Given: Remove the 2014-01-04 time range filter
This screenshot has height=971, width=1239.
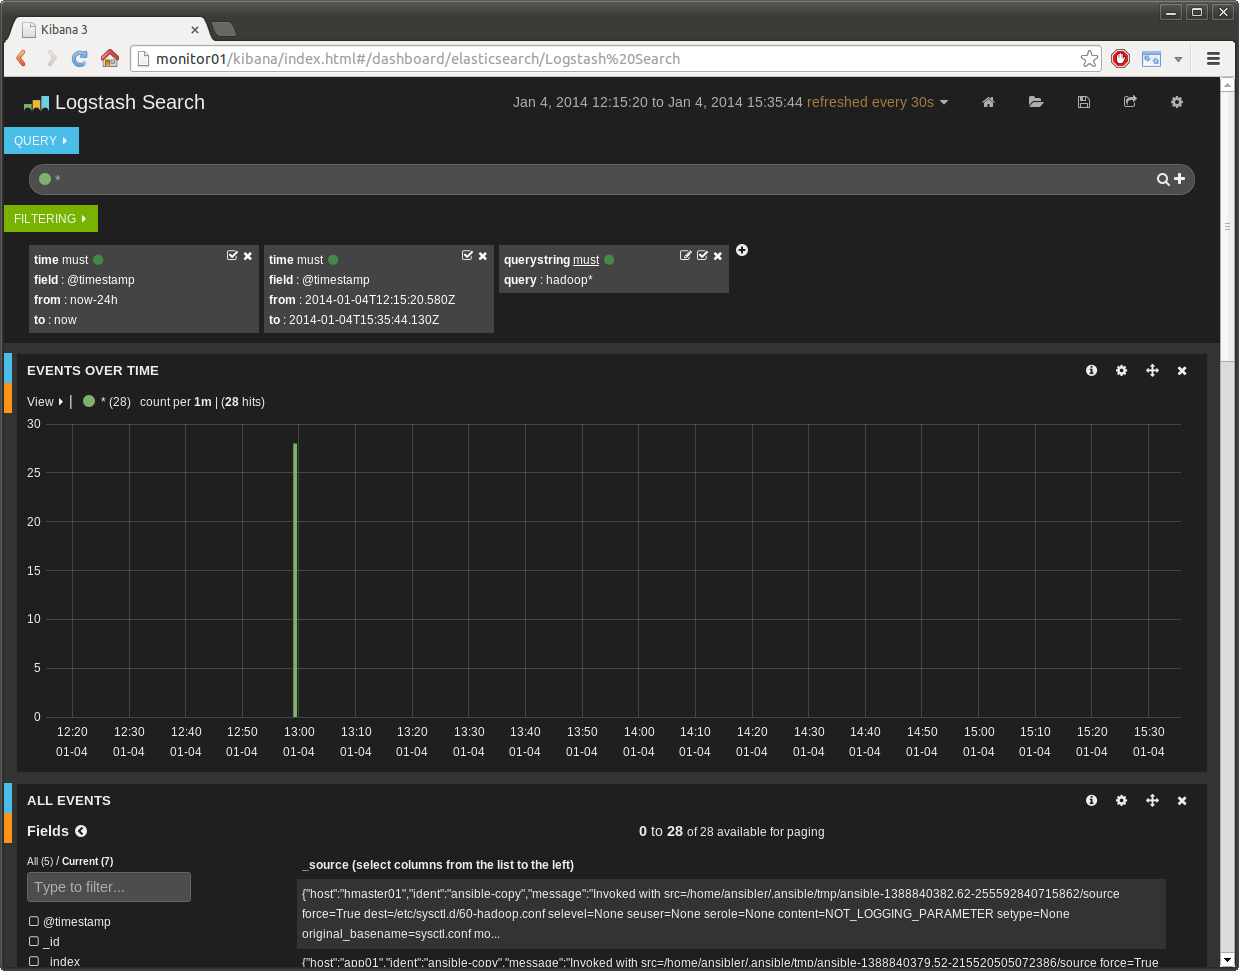Looking at the screenshot, I should (483, 256).
